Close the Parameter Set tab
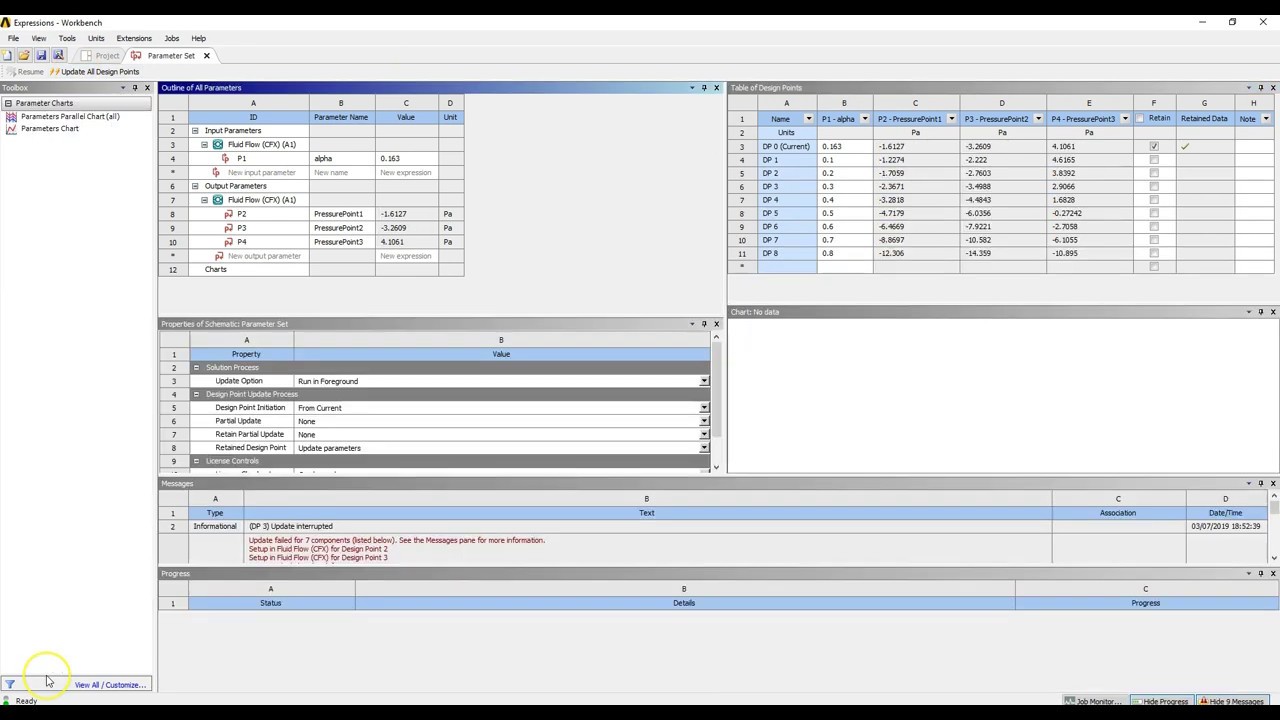 click(x=206, y=56)
